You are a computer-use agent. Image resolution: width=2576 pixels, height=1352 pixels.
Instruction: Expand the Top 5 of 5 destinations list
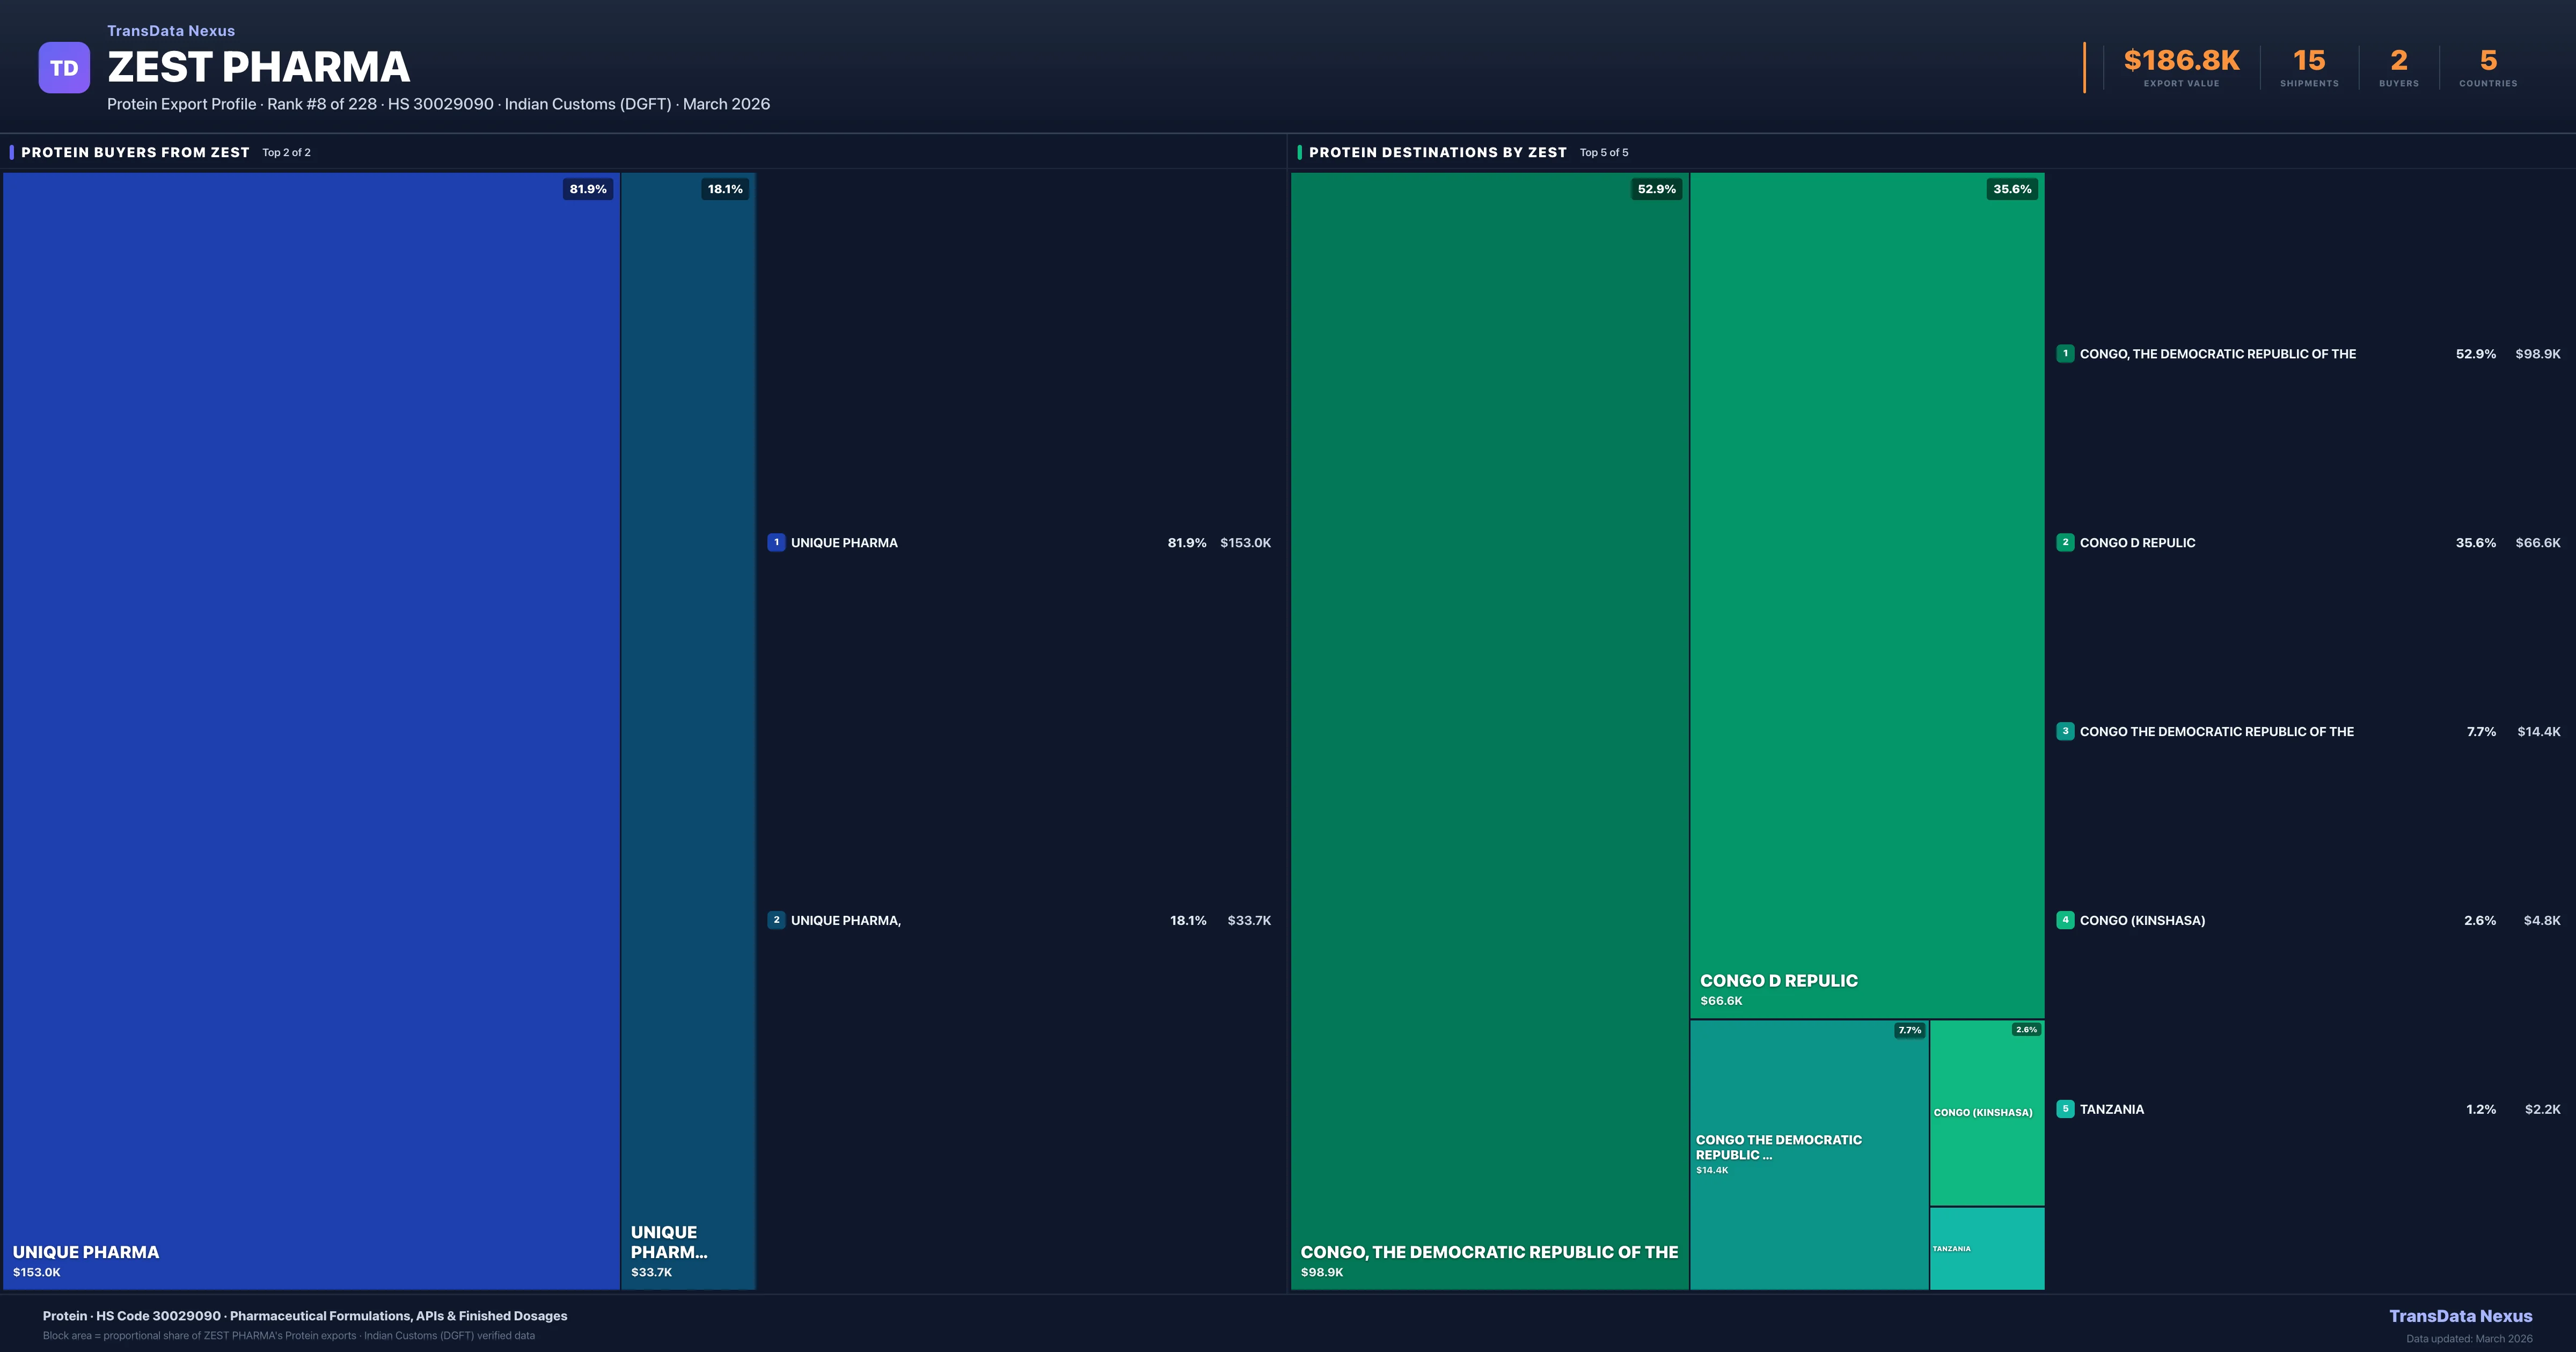coord(1603,152)
